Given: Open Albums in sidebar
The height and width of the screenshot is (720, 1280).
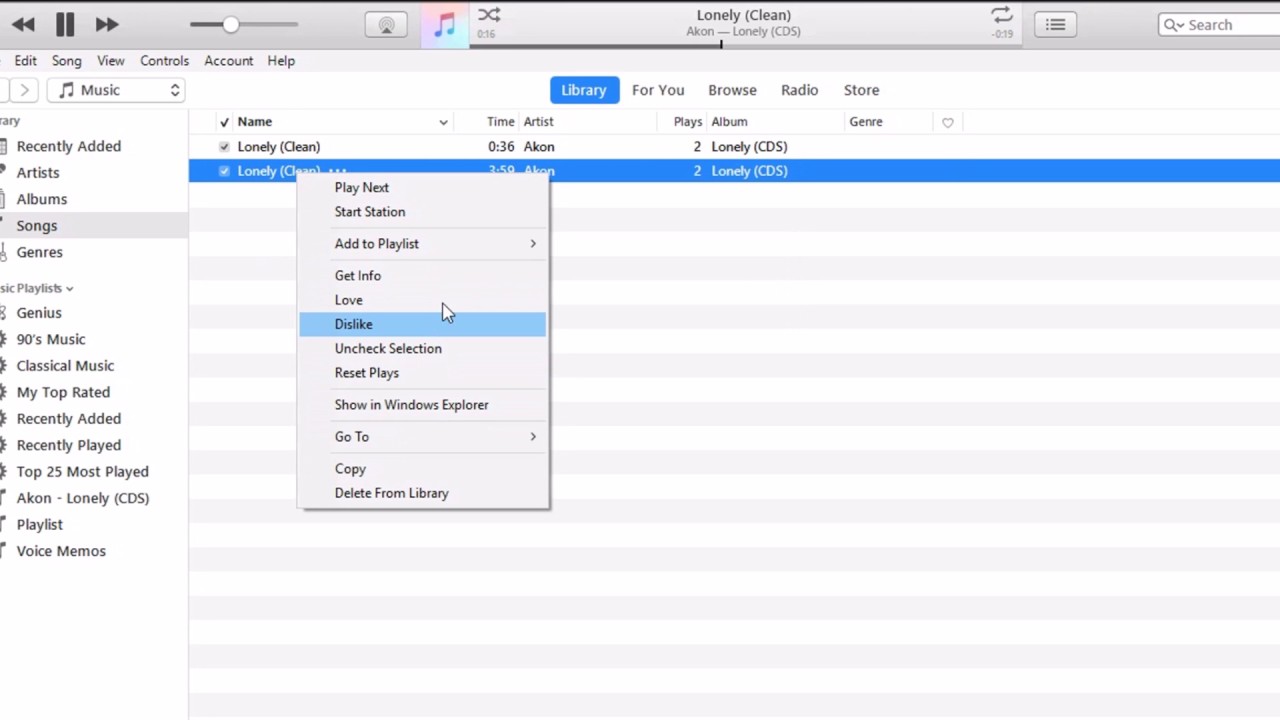Looking at the screenshot, I should click(x=42, y=199).
